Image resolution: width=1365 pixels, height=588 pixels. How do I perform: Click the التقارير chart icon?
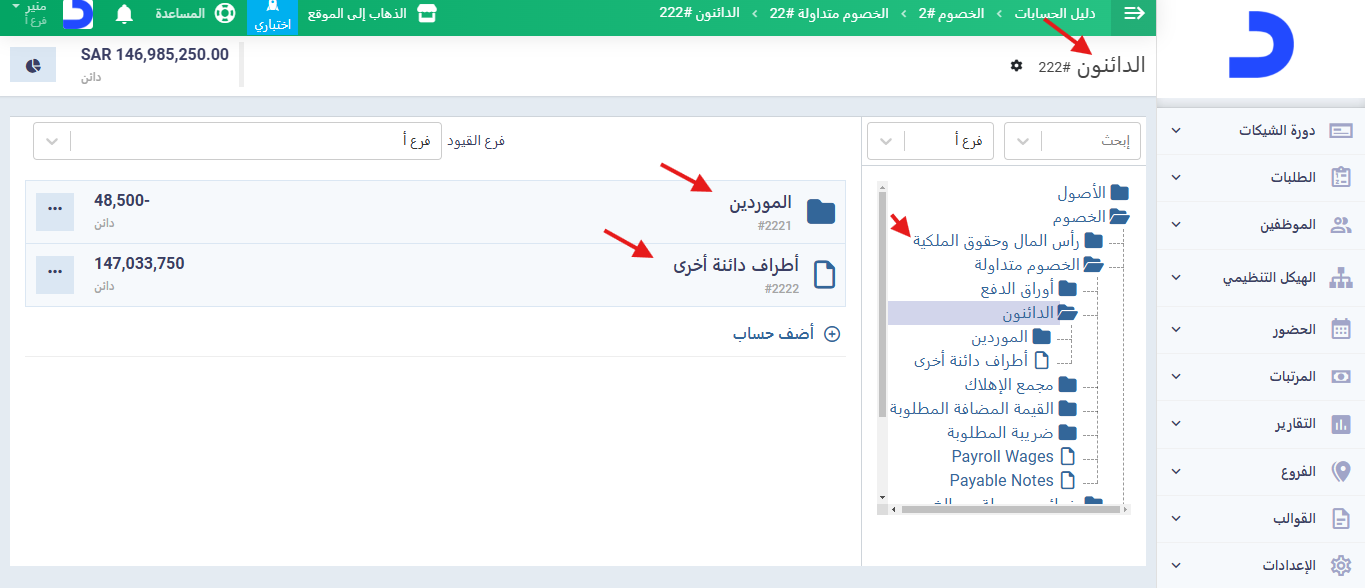point(1341,424)
